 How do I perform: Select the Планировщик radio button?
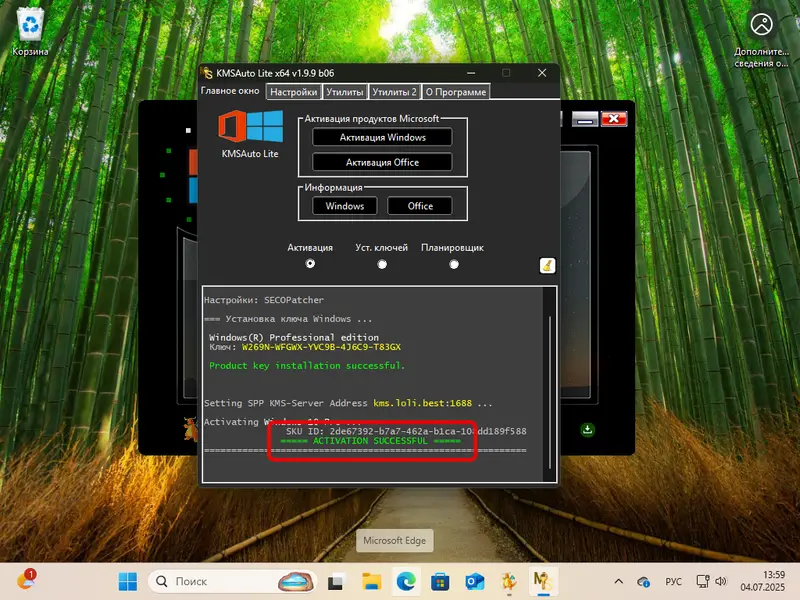point(455,264)
